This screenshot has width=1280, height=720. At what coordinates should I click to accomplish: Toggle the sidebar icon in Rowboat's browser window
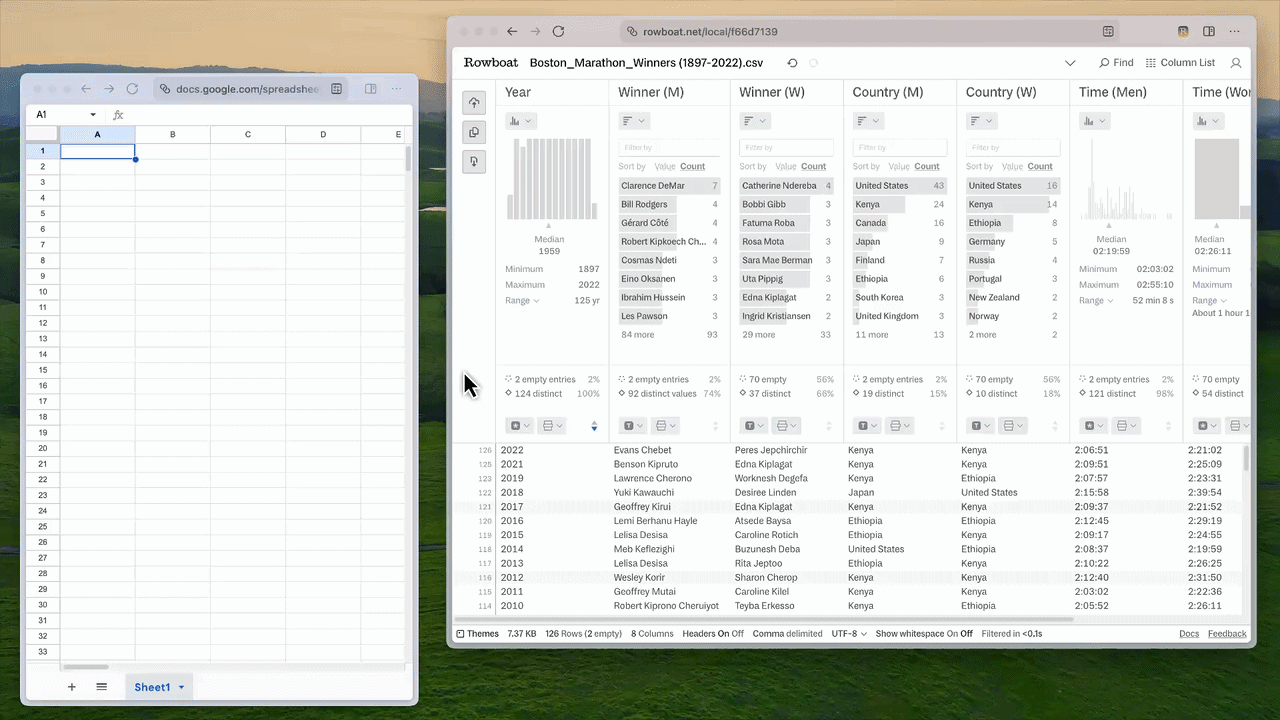pos(1208,32)
